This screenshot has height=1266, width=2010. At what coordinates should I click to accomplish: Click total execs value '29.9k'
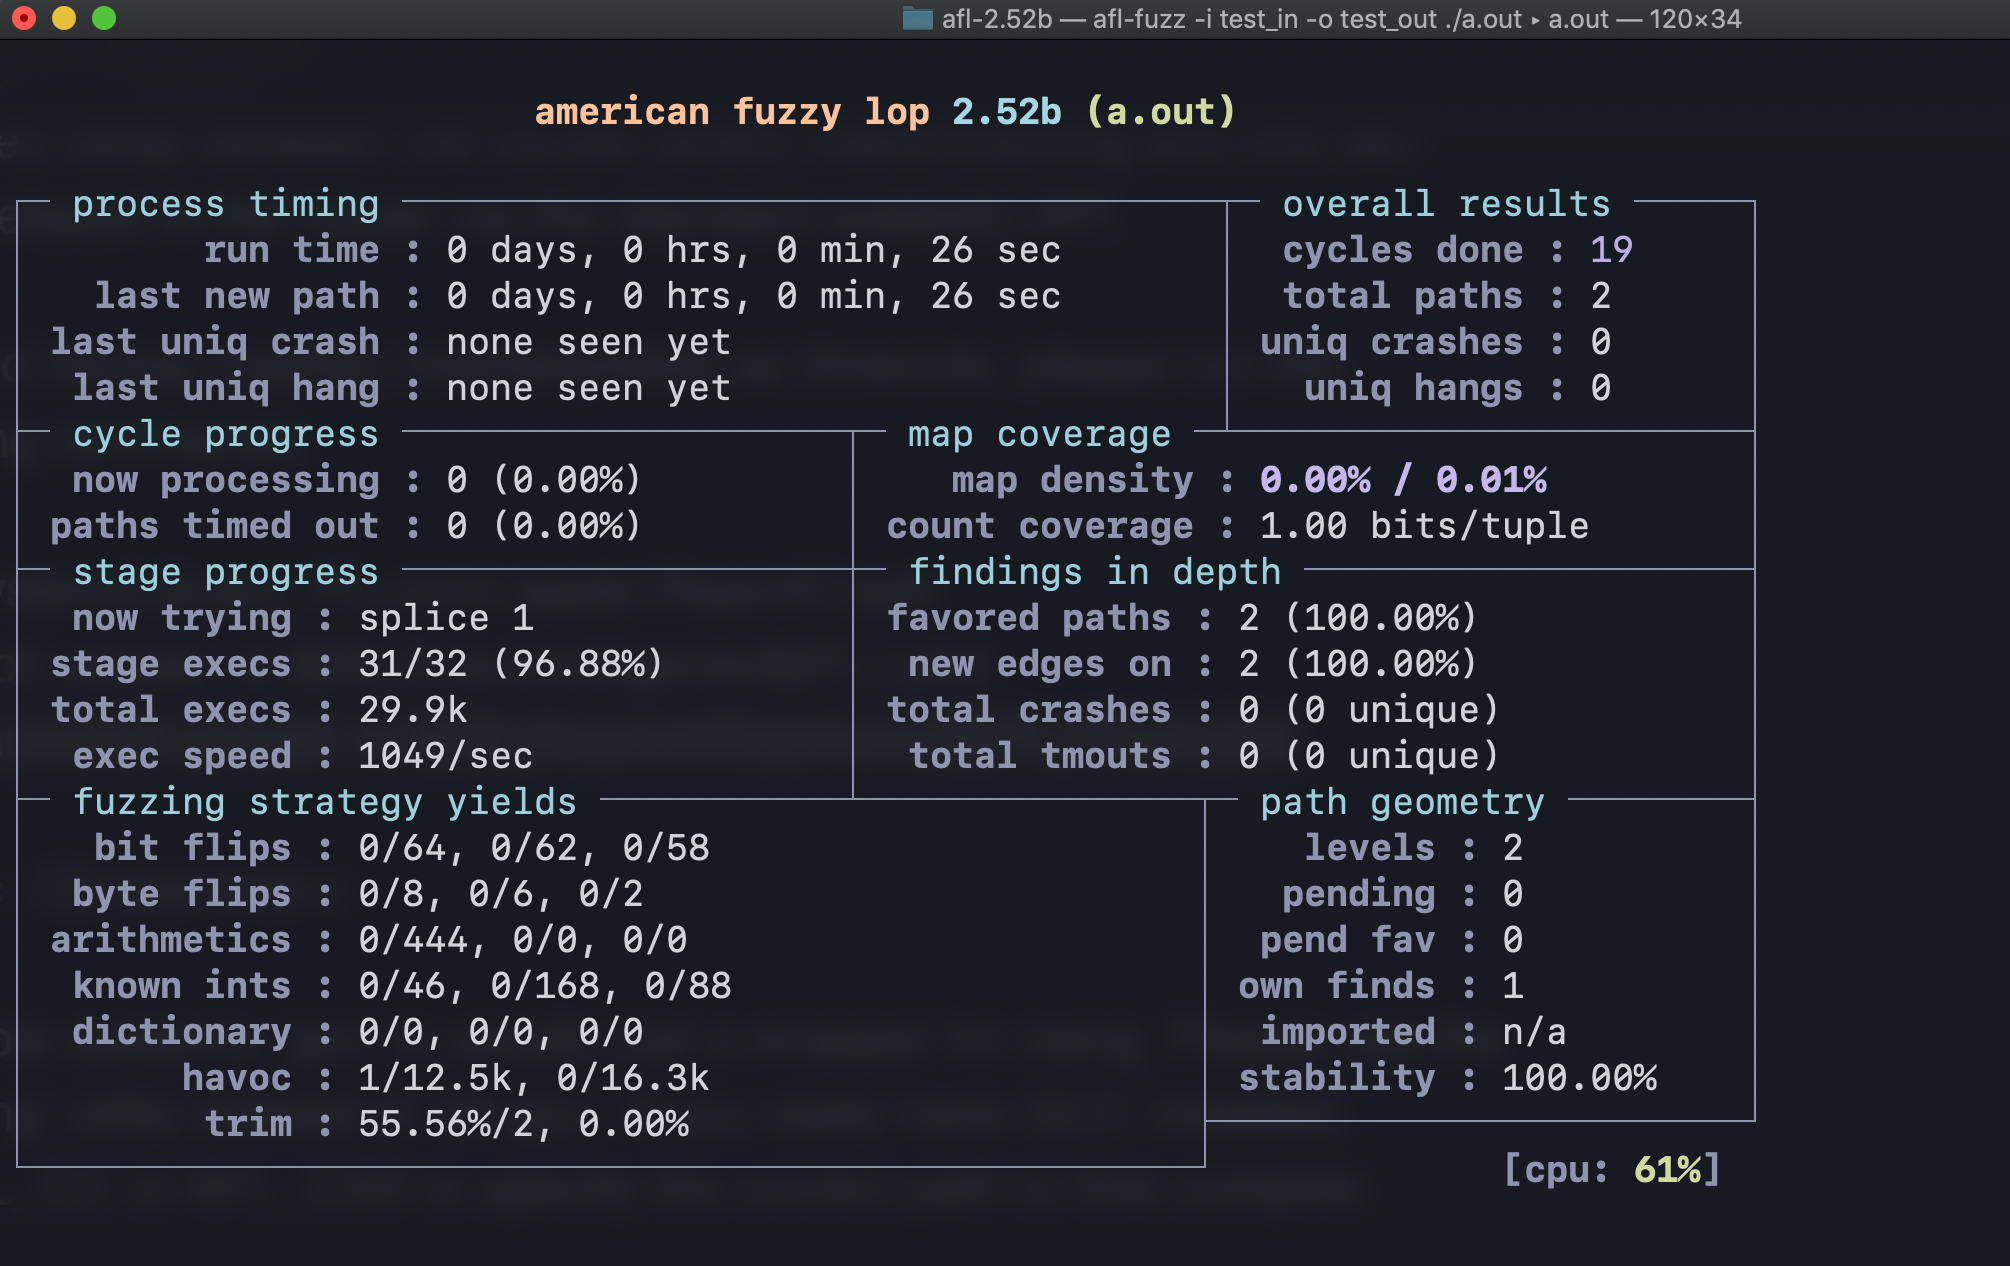(x=413, y=710)
